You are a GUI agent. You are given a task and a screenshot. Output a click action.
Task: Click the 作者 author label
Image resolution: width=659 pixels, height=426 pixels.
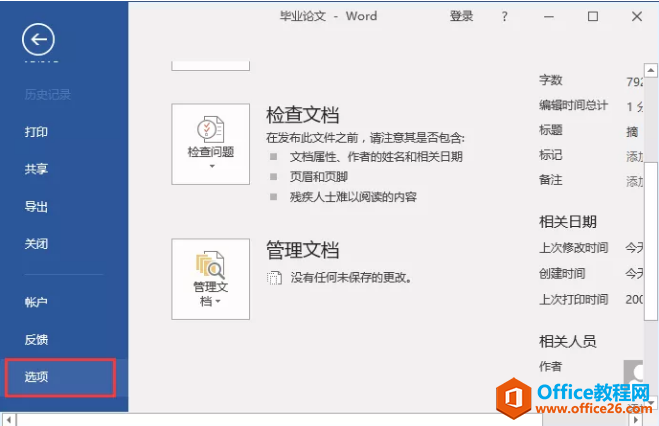click(551, 366)
